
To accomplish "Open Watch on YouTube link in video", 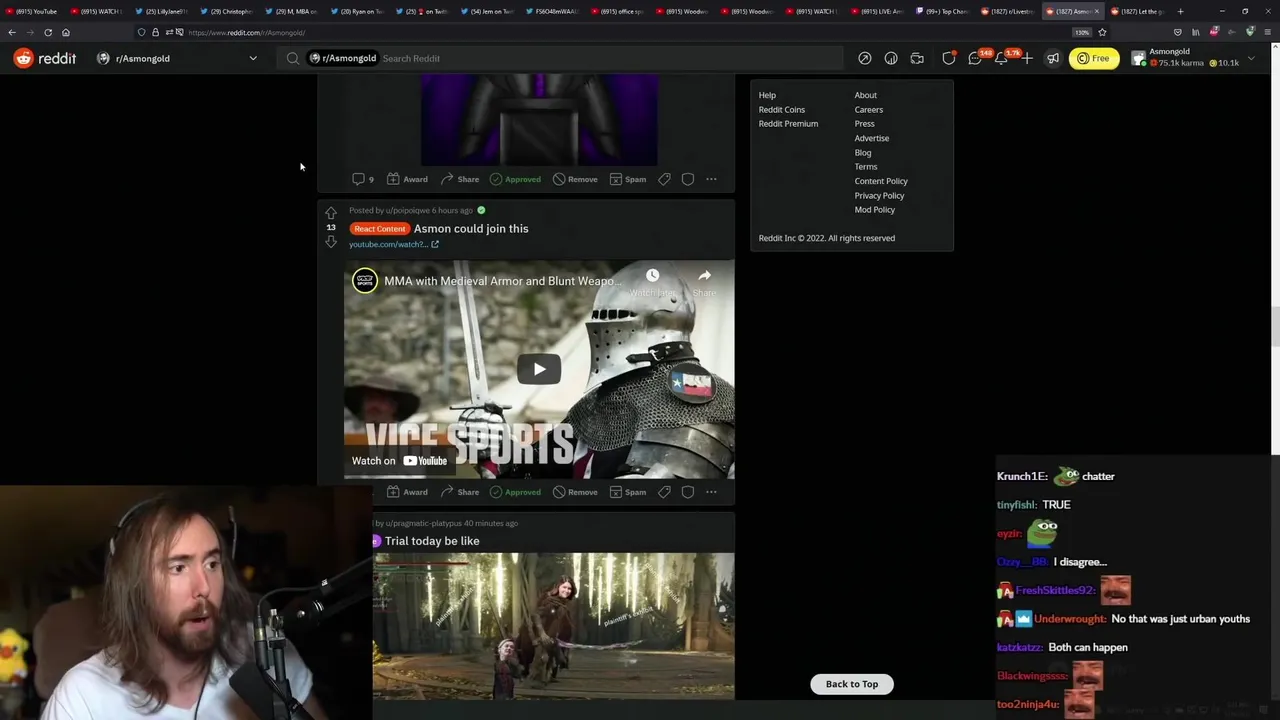I will [399, 460].
